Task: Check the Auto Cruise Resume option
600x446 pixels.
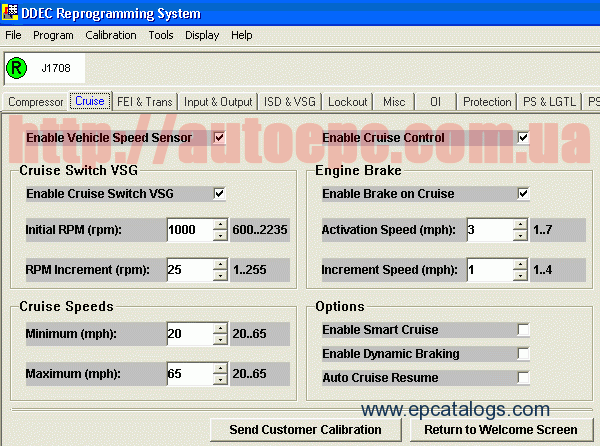Action: (x=523, y=378)
